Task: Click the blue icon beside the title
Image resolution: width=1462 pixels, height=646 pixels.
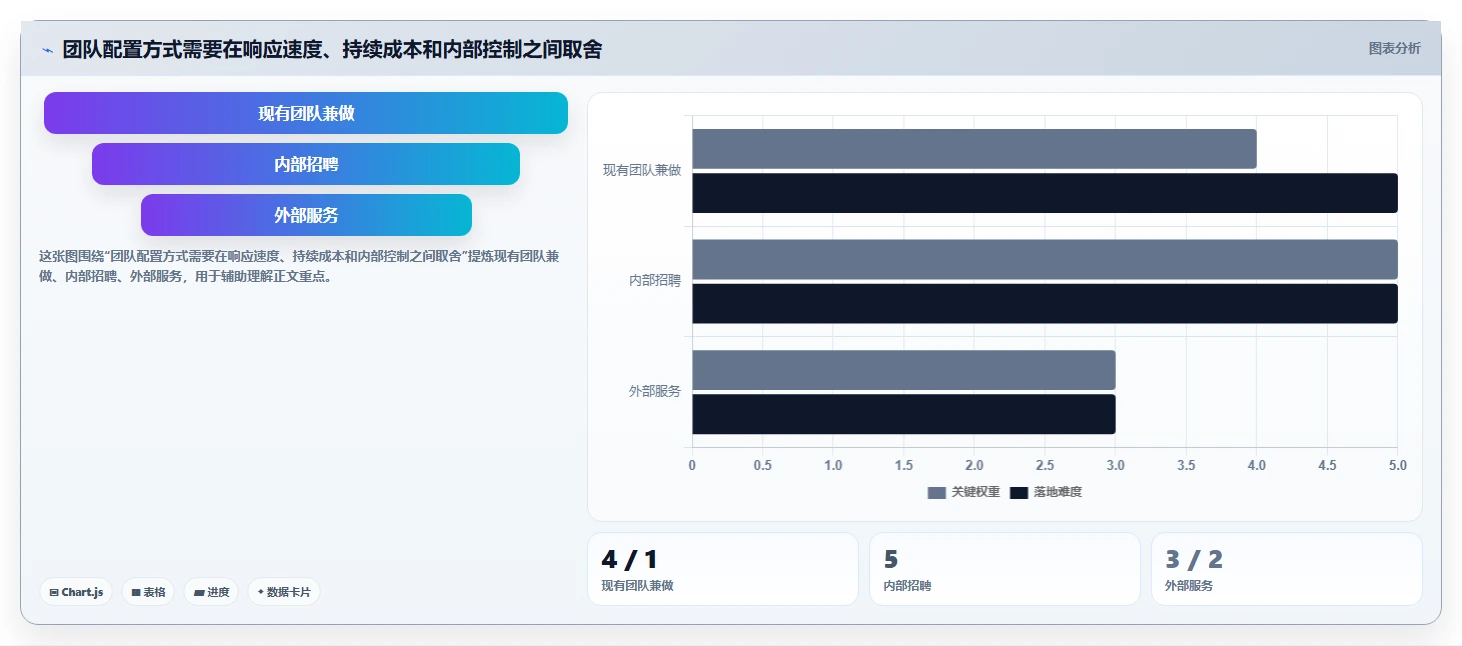Action: coord(47,50)
